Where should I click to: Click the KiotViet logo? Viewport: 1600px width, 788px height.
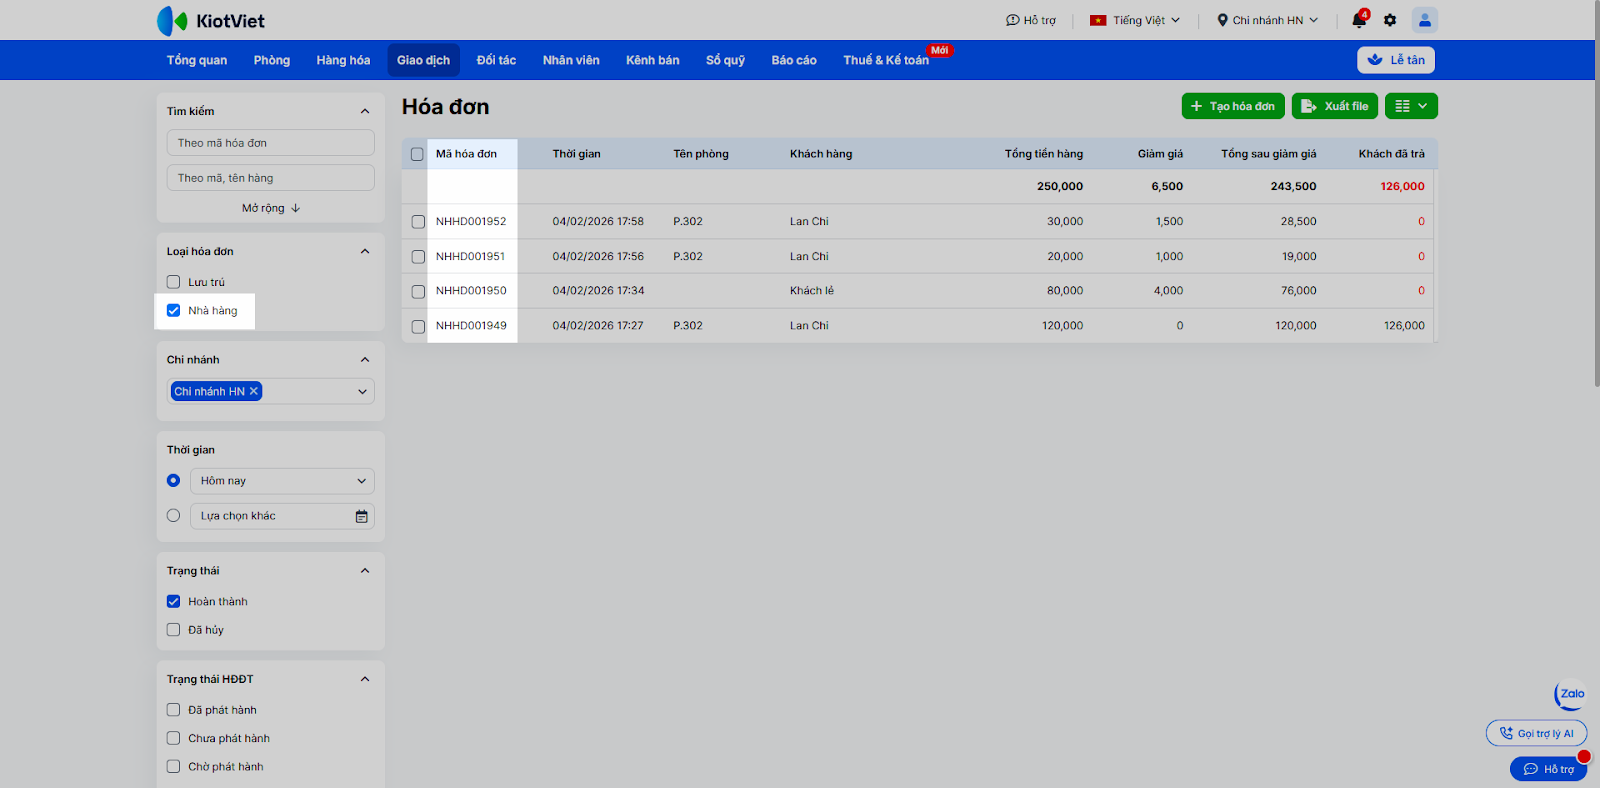pos(211,20)
